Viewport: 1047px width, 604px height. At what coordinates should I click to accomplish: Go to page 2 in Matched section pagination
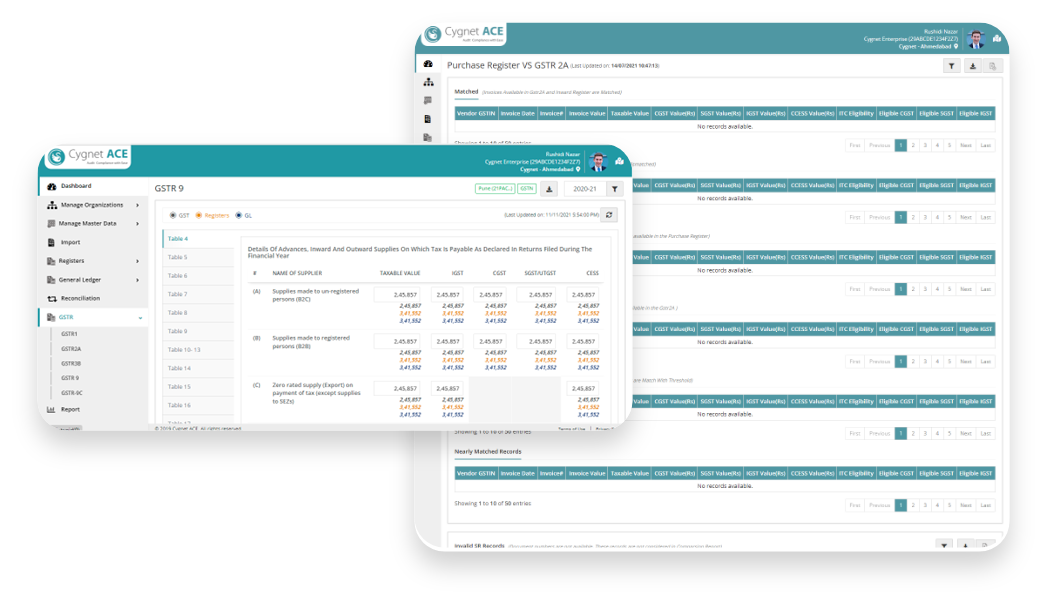(913, 145)
